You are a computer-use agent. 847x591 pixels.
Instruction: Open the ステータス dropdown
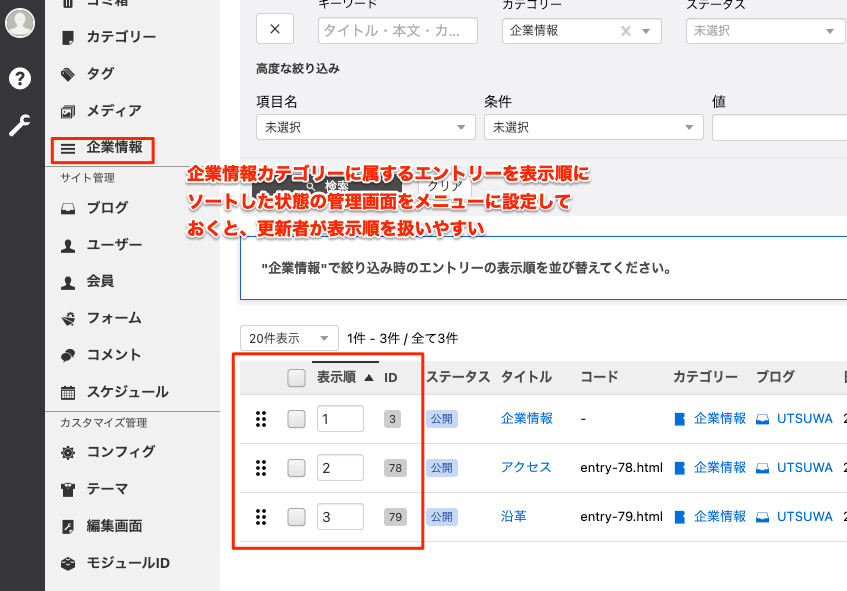pyautogui.click(x=765, y=31)
